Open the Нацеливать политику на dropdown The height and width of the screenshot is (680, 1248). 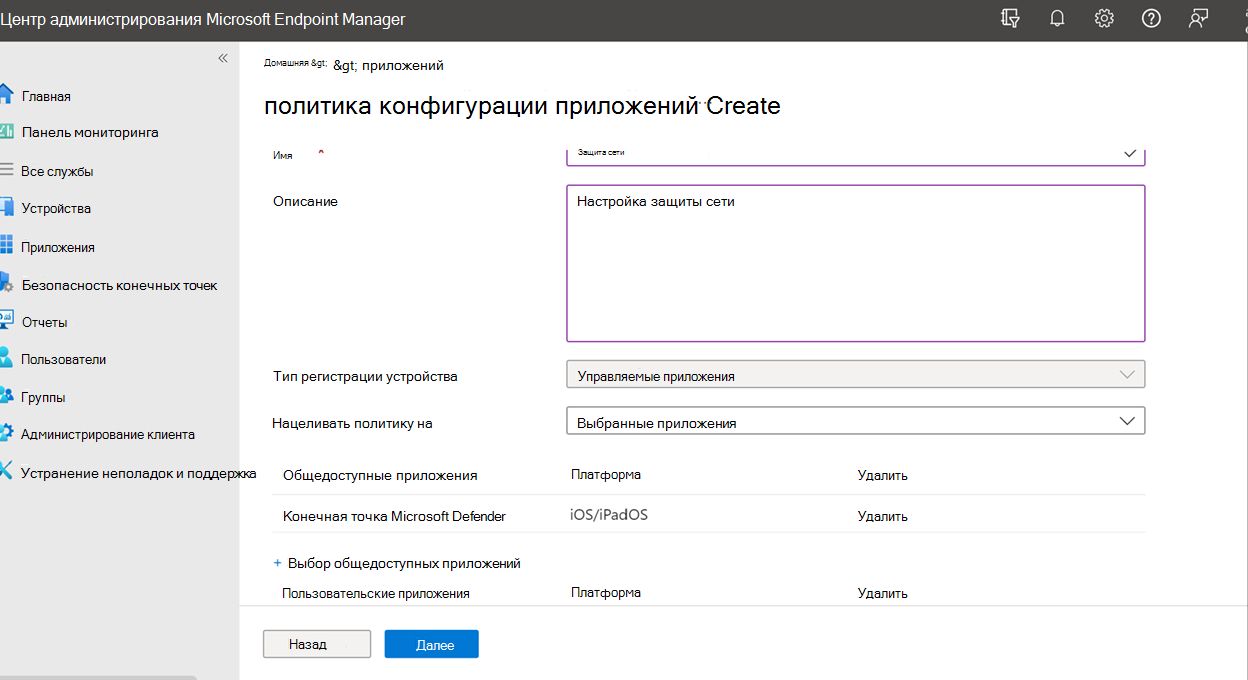856,421
